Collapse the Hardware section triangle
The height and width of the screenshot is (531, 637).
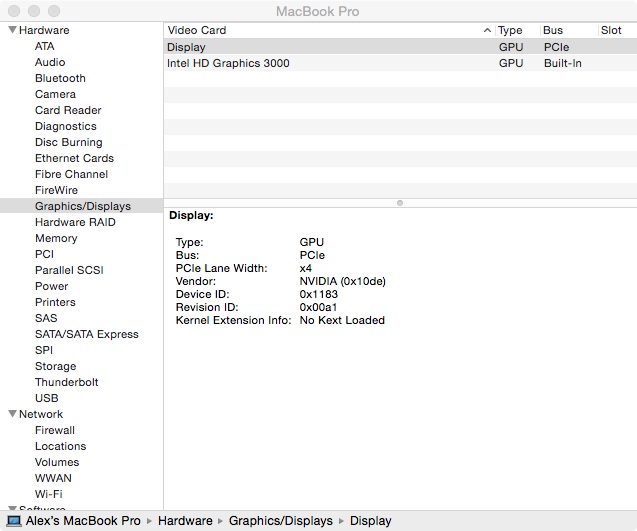coord(13,30)
